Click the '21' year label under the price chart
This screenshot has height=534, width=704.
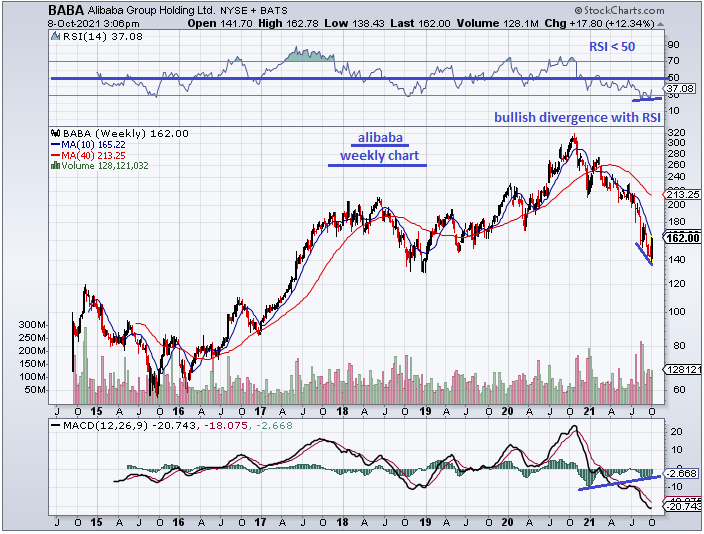tap(589, 411)
